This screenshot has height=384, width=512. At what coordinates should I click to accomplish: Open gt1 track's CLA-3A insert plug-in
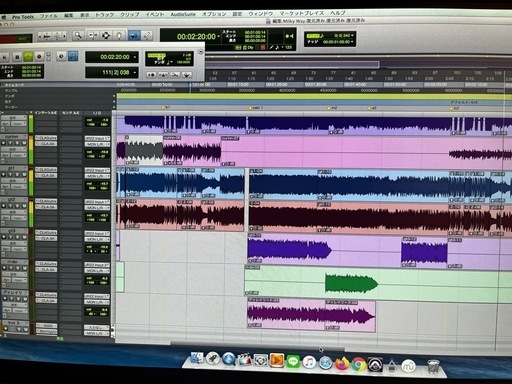[x=46, y=175]
